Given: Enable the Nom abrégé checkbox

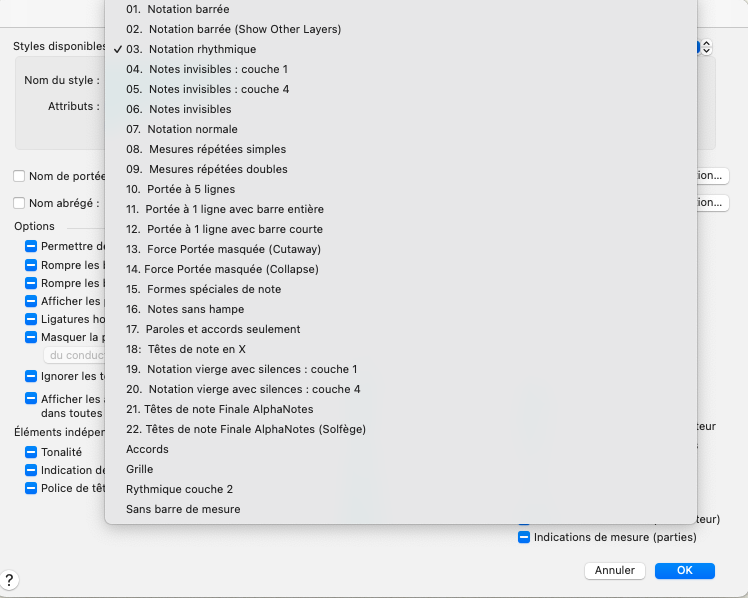Looking at the screenshot, I should tap(19, 203).
